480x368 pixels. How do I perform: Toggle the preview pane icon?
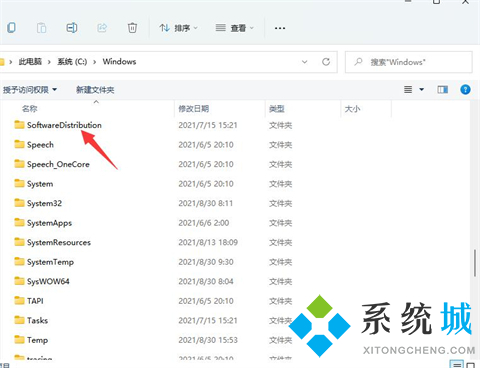tap(443, 90)
